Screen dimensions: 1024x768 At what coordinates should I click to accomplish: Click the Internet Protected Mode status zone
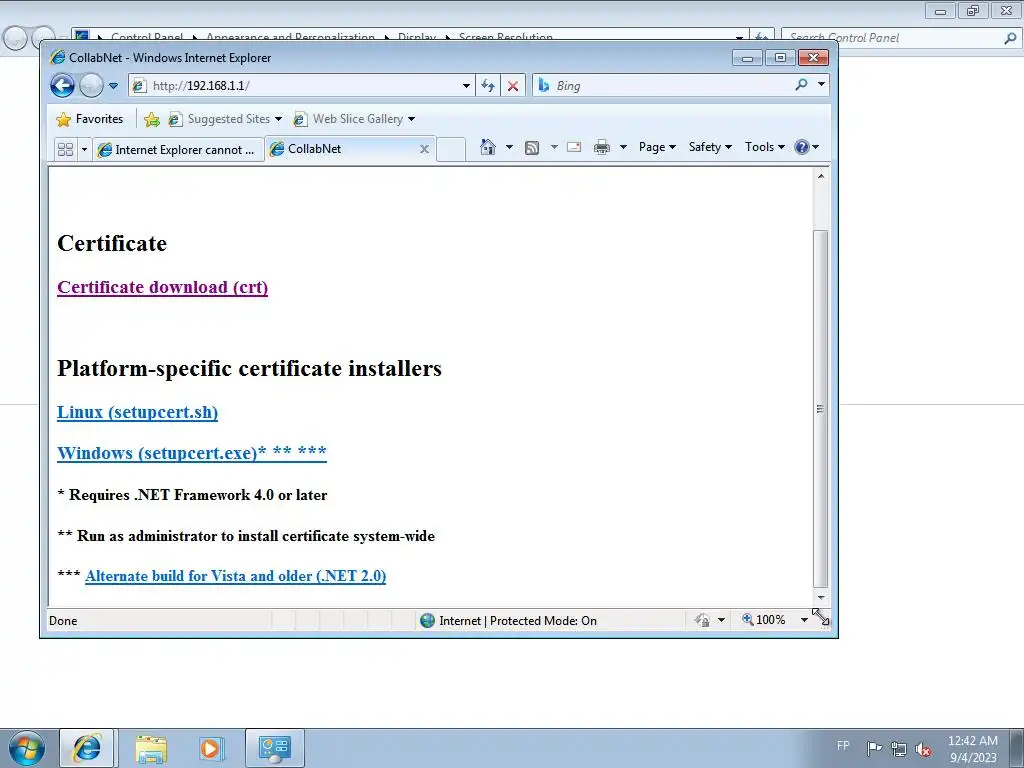pyautogui.click(x=509, y=620)
